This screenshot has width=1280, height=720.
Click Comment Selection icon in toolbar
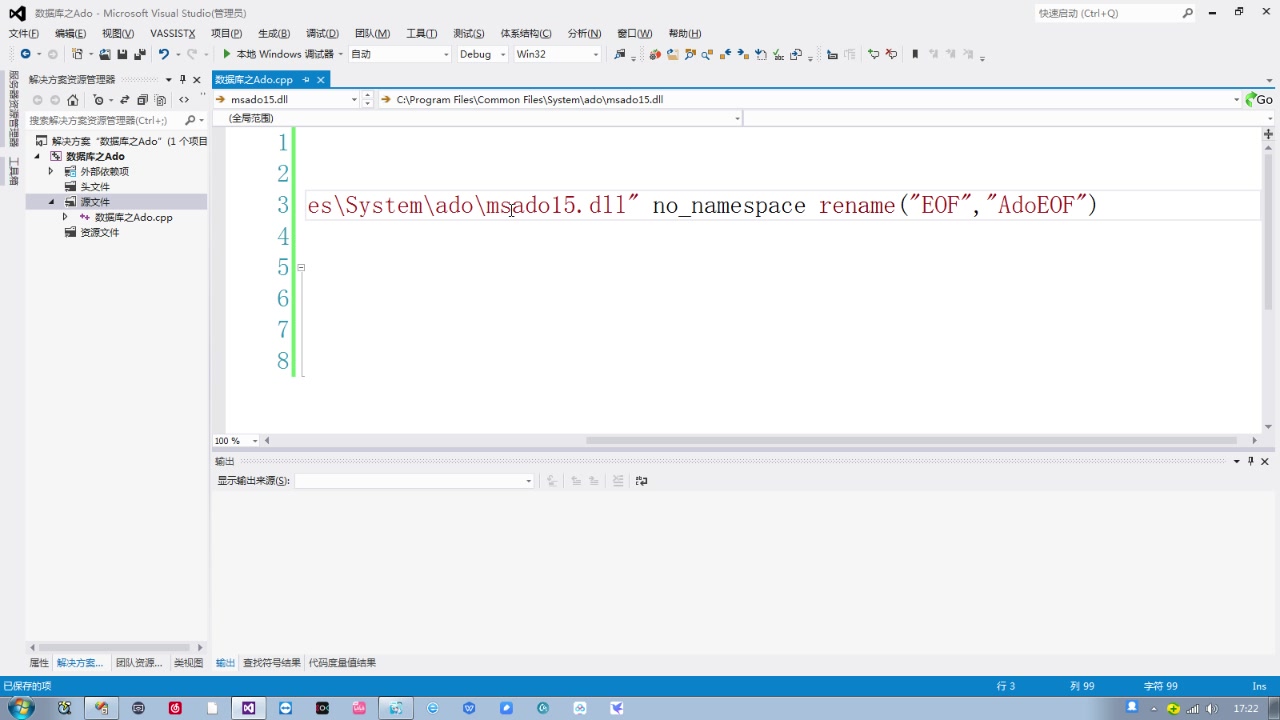(x=873, y=54)
